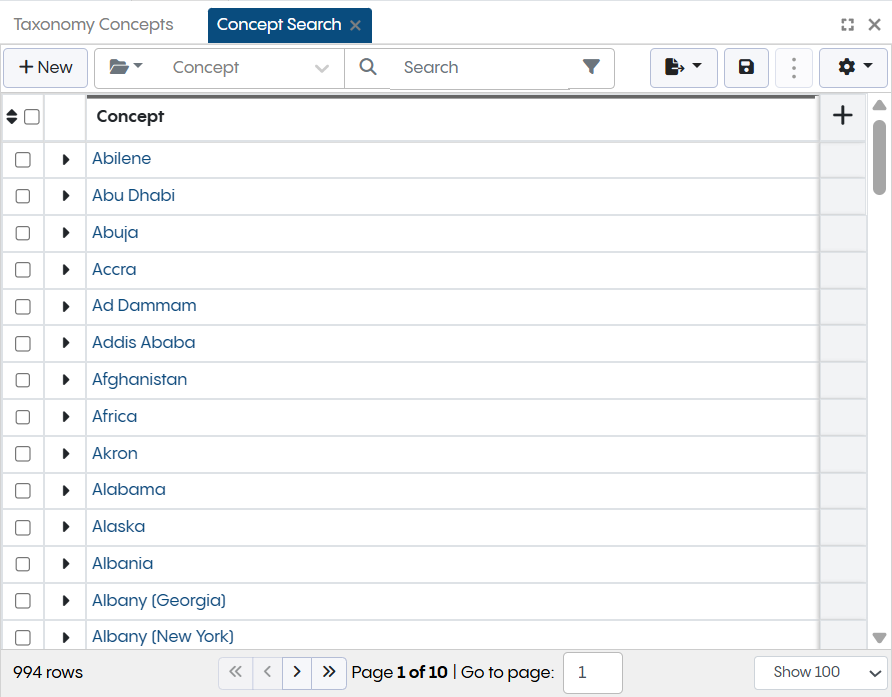Open the export options menu
The width and height of the screenshot is (892, 697).
coord(684,68)
